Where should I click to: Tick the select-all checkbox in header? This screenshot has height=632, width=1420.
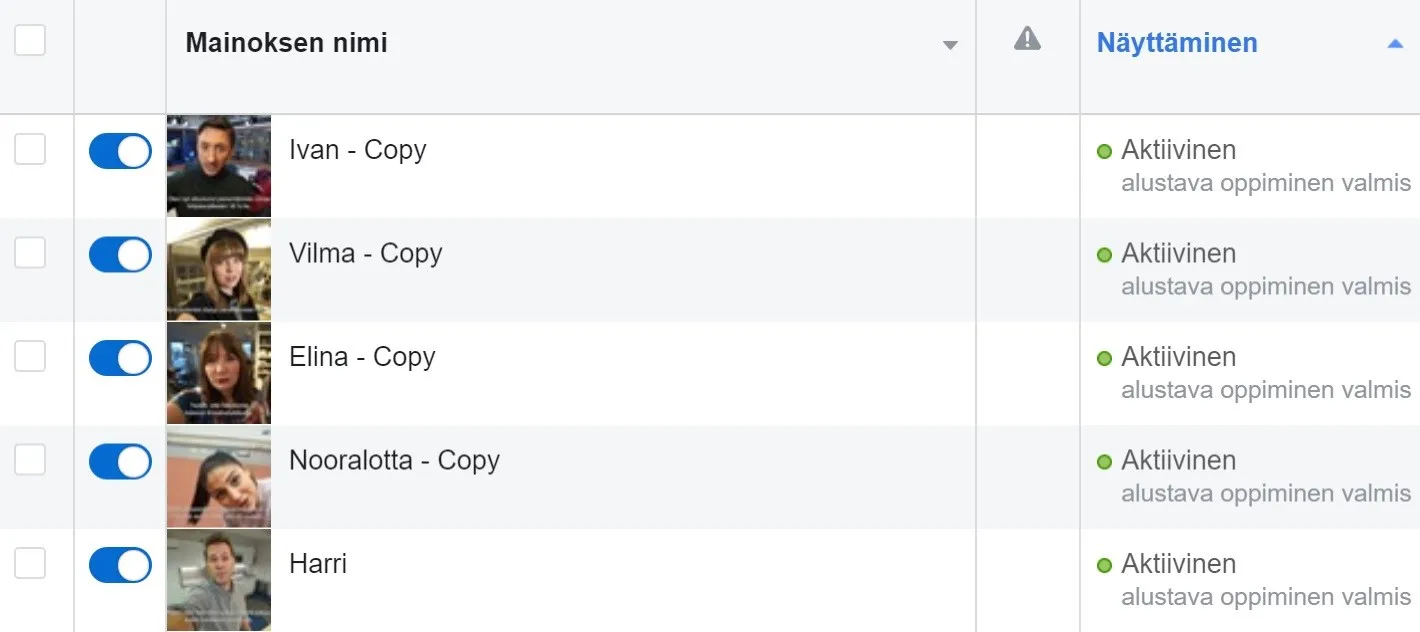coord(30,40)
